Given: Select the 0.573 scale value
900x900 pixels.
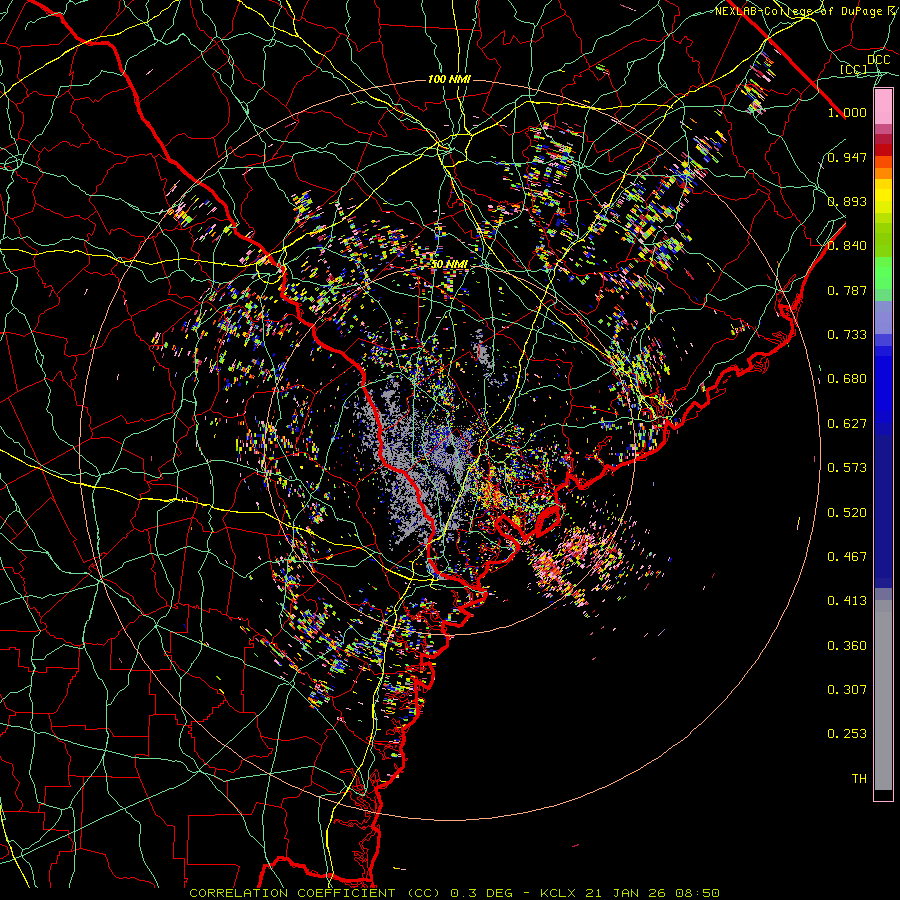Looking at the screenshot, I should [x=847, y=468].
